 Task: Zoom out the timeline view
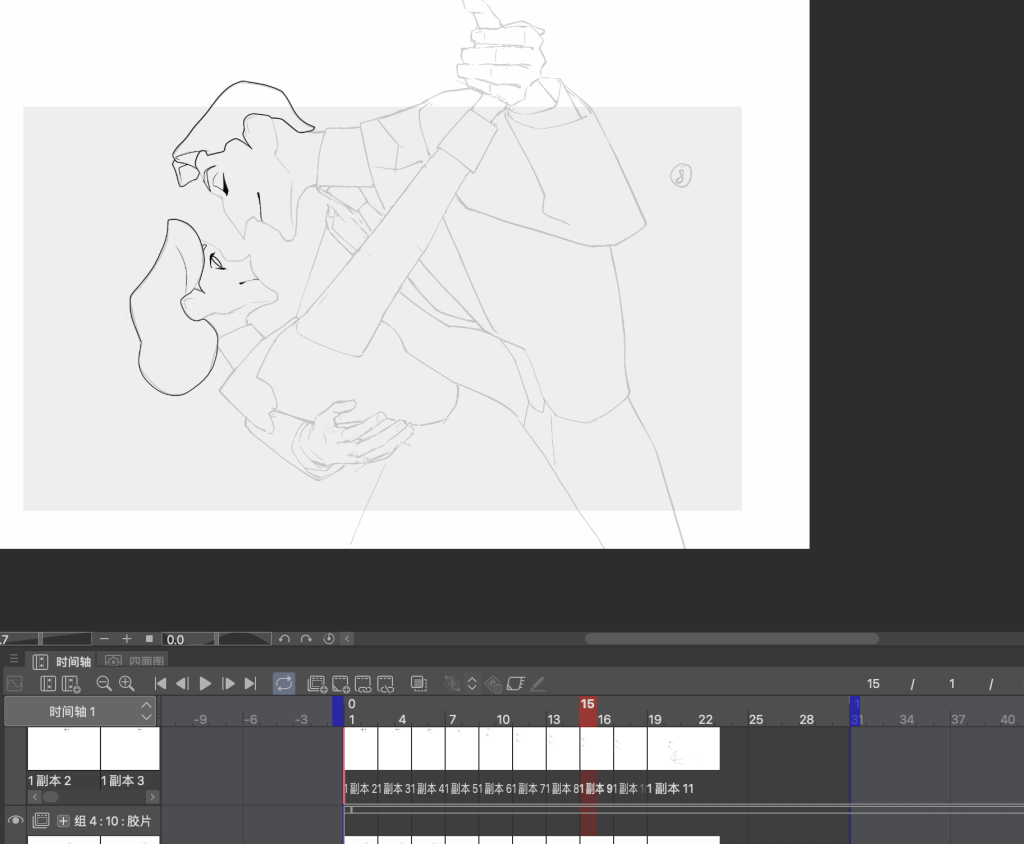click(x=104, y=684)
